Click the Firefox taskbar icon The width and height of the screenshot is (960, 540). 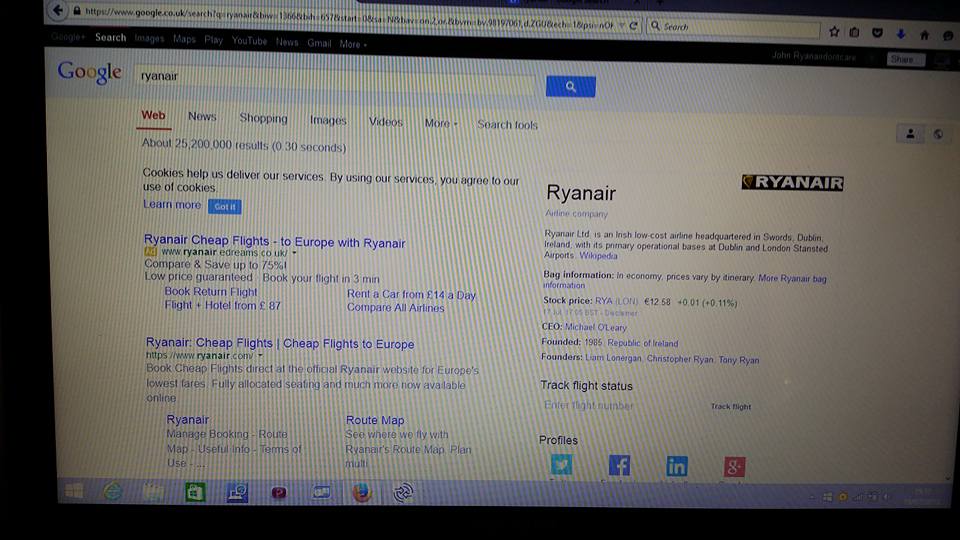(362, 492)
